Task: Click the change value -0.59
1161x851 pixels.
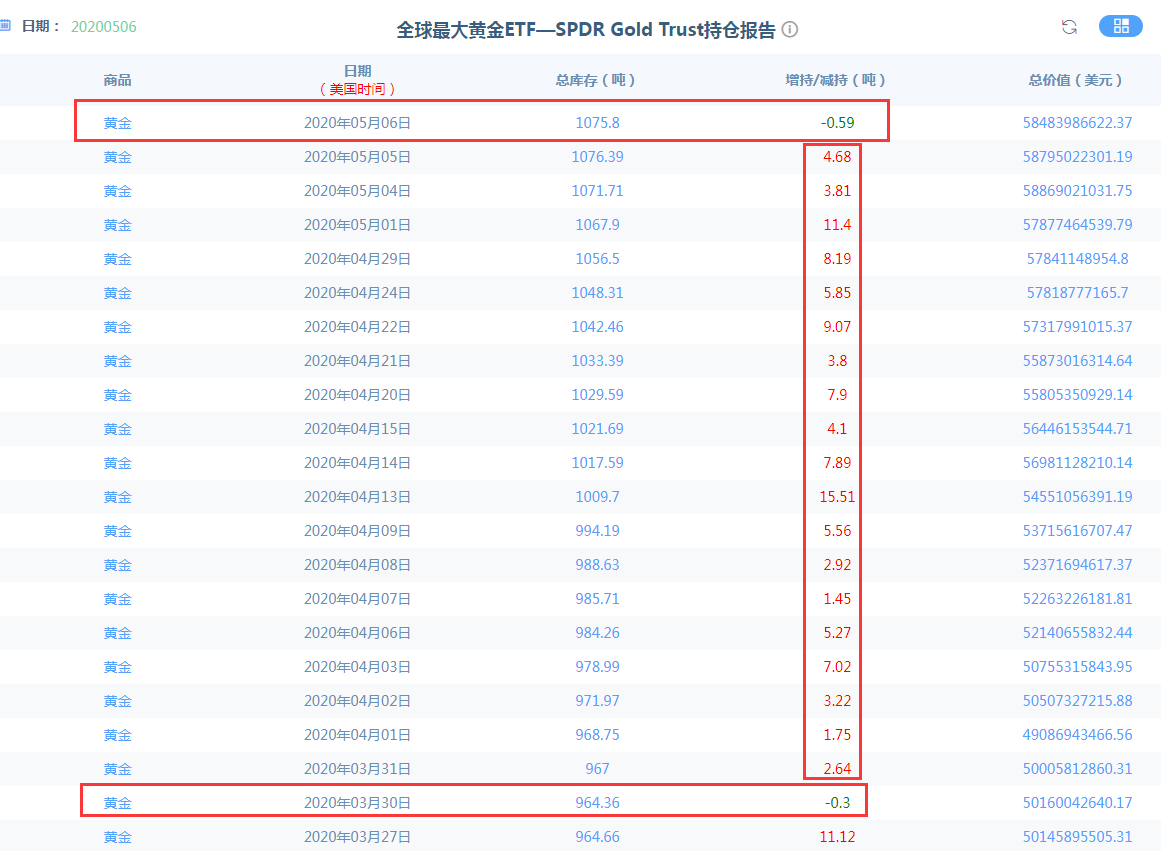Action: (x=837, y=123)
